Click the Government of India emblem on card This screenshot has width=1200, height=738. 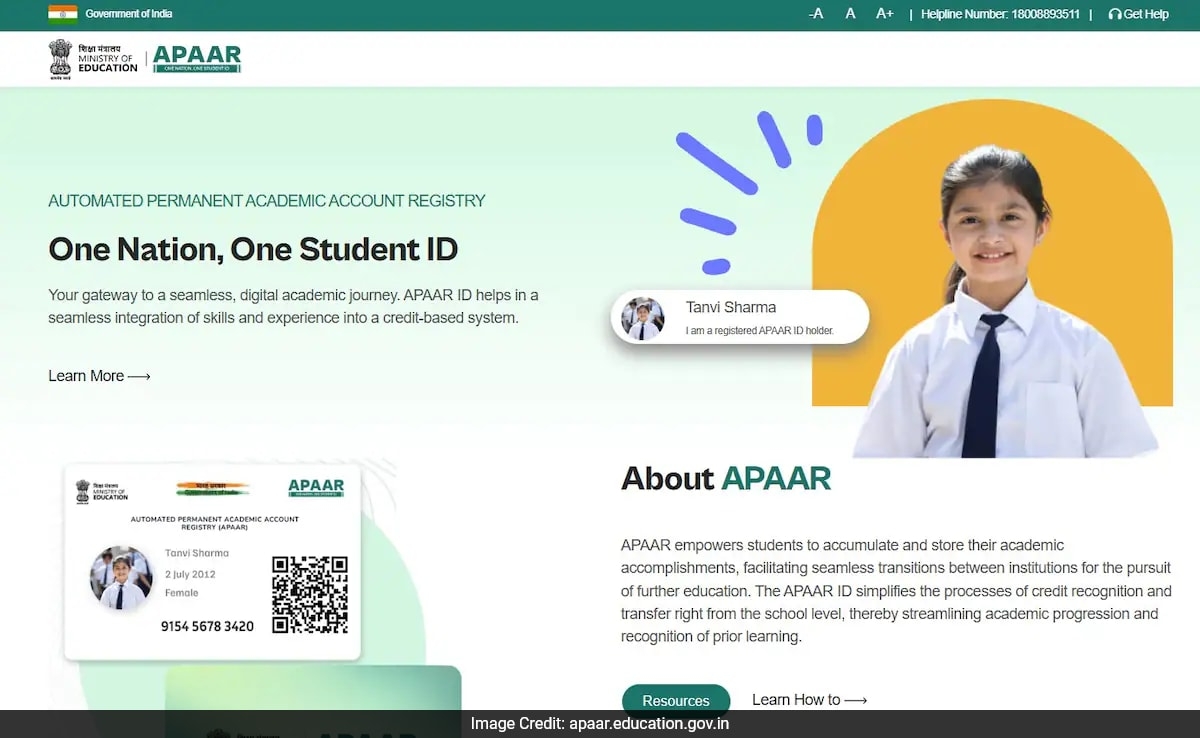pyautogui.click(x=213, y=489)
